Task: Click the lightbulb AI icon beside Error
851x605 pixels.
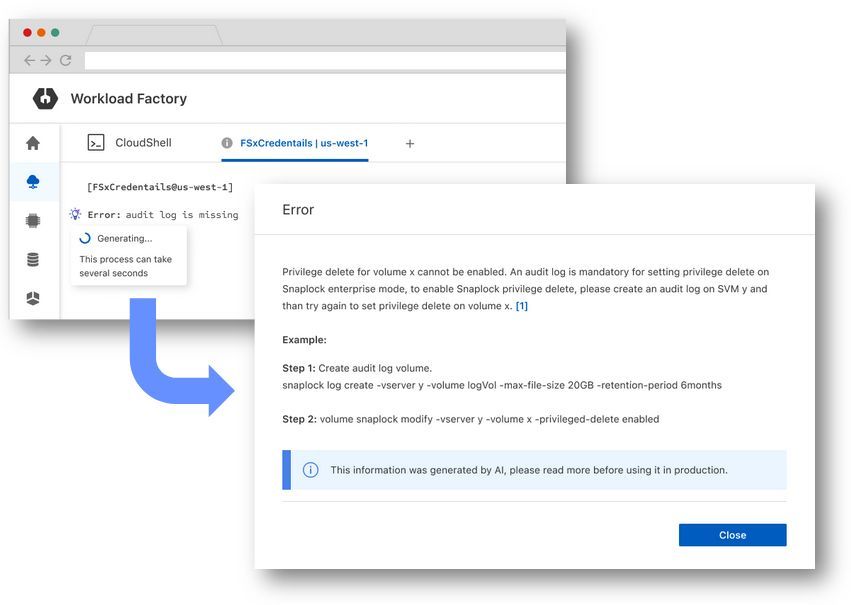Action: (75, 214)
